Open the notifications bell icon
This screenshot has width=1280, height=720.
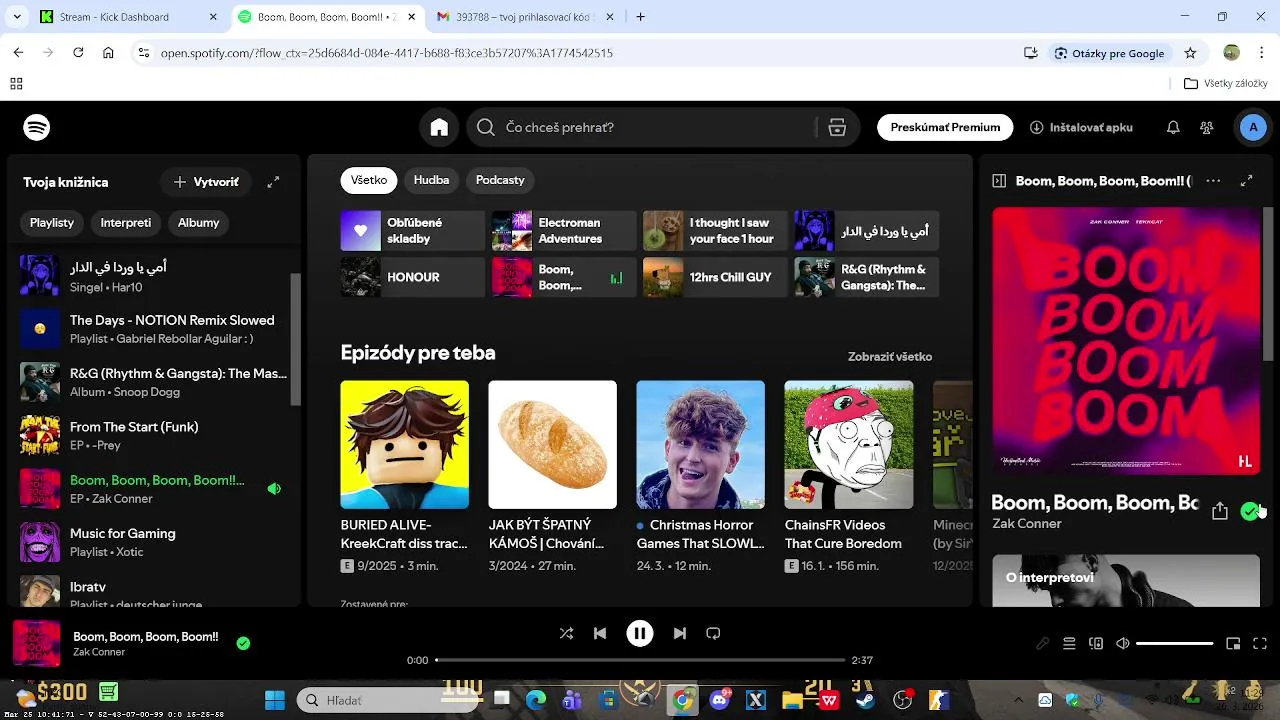click(1173, 127)
